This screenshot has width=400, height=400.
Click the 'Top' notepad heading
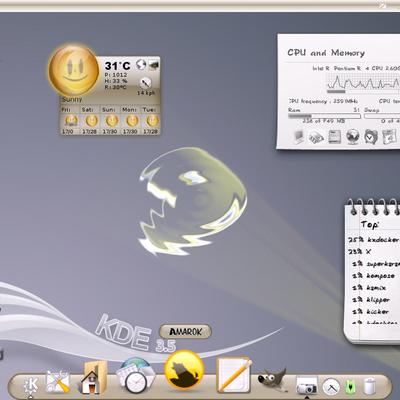[370, 225]
